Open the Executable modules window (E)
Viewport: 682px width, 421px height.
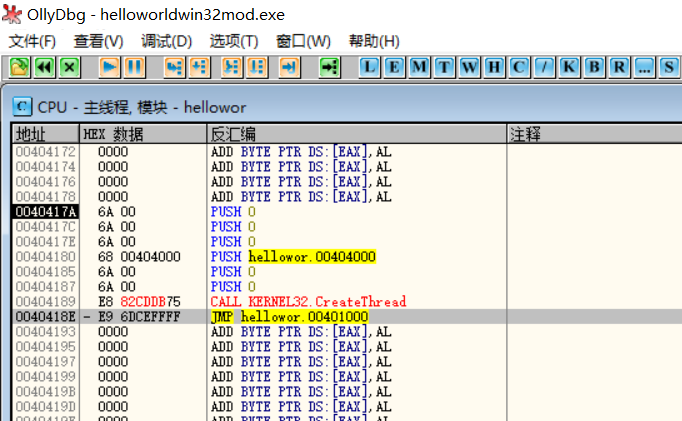point(394,67)
